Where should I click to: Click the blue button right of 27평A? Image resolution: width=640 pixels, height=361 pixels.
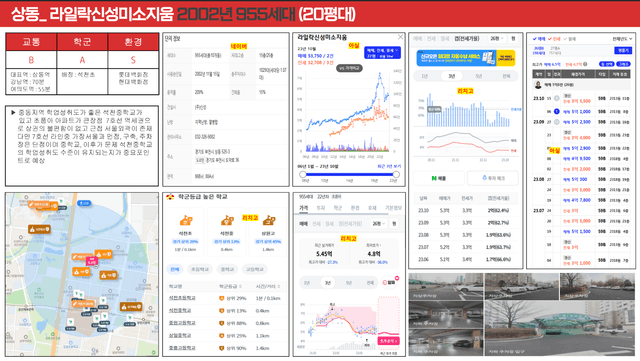(x=622, y=50)
